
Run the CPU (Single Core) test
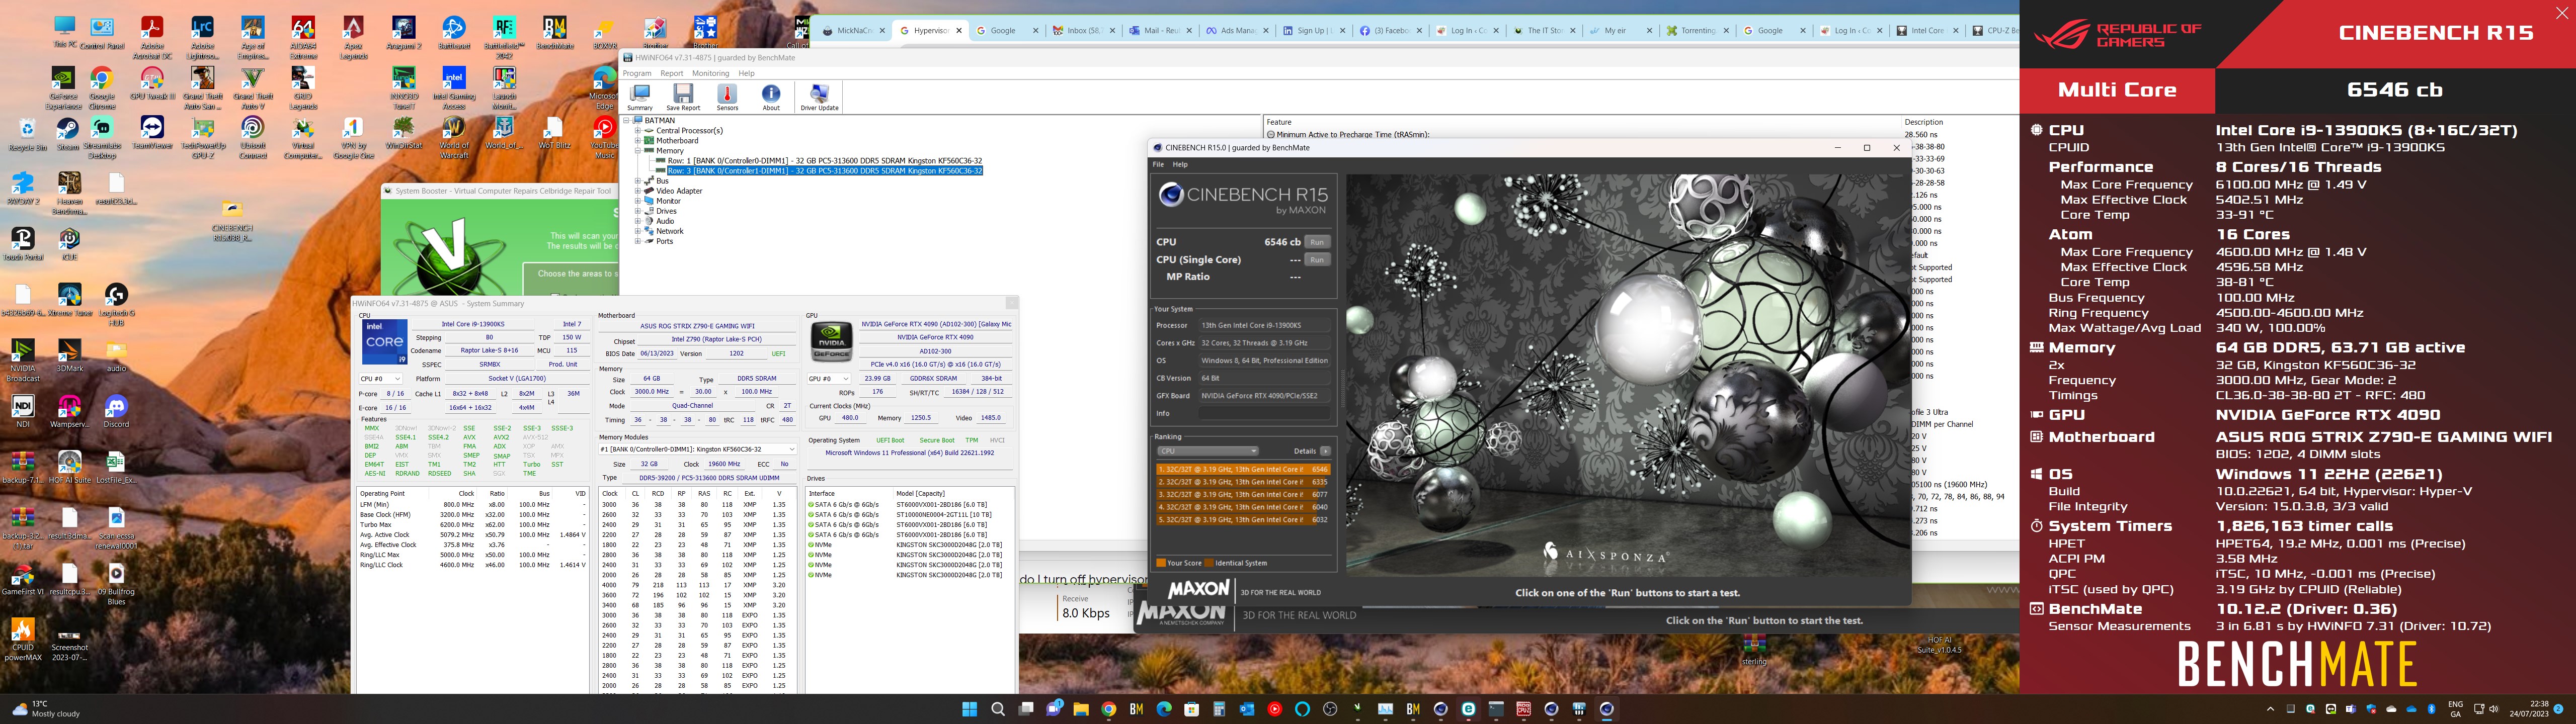point(1317,260)
